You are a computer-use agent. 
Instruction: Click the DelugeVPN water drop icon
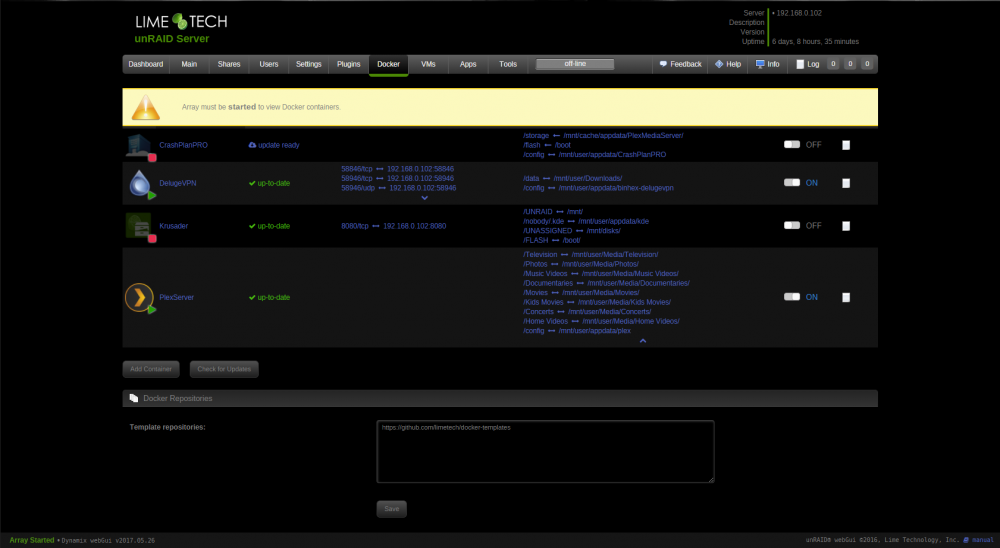click(139, 183)
